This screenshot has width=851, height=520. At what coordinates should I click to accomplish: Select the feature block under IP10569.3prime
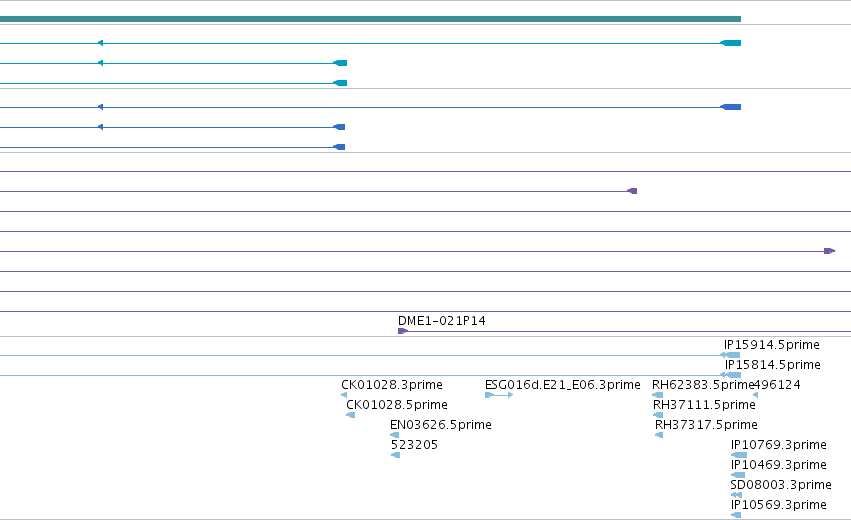click(x=736, y=515)
